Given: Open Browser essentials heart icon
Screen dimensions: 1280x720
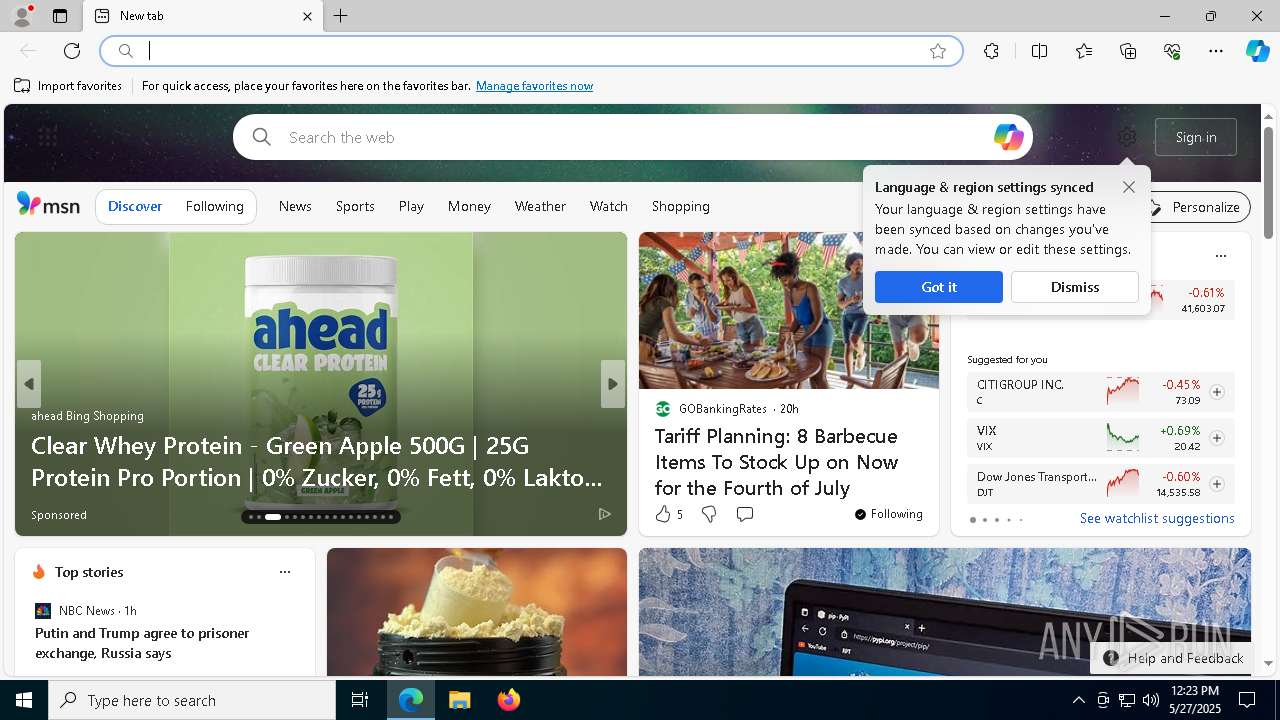Looking at the screenshot, I should (1172, 51).
